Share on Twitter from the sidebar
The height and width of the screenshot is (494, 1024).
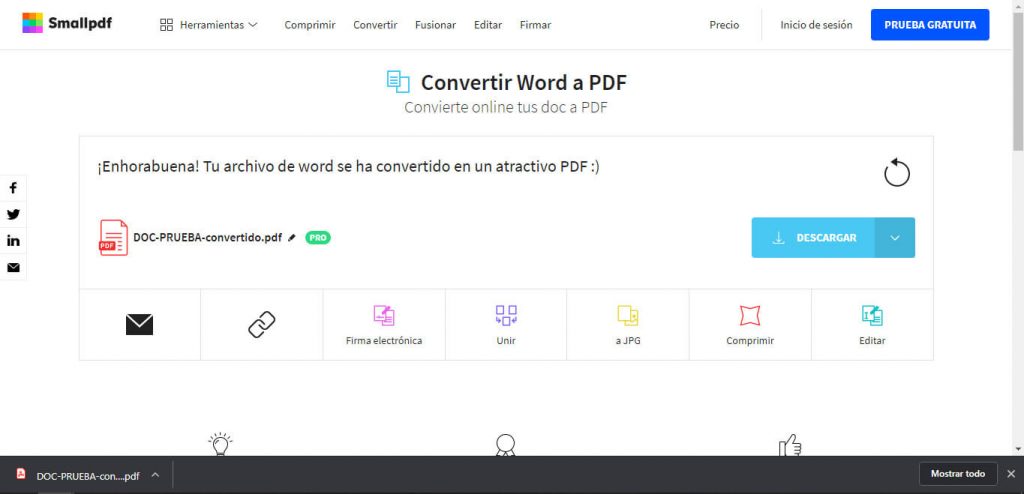coord(13,214)
